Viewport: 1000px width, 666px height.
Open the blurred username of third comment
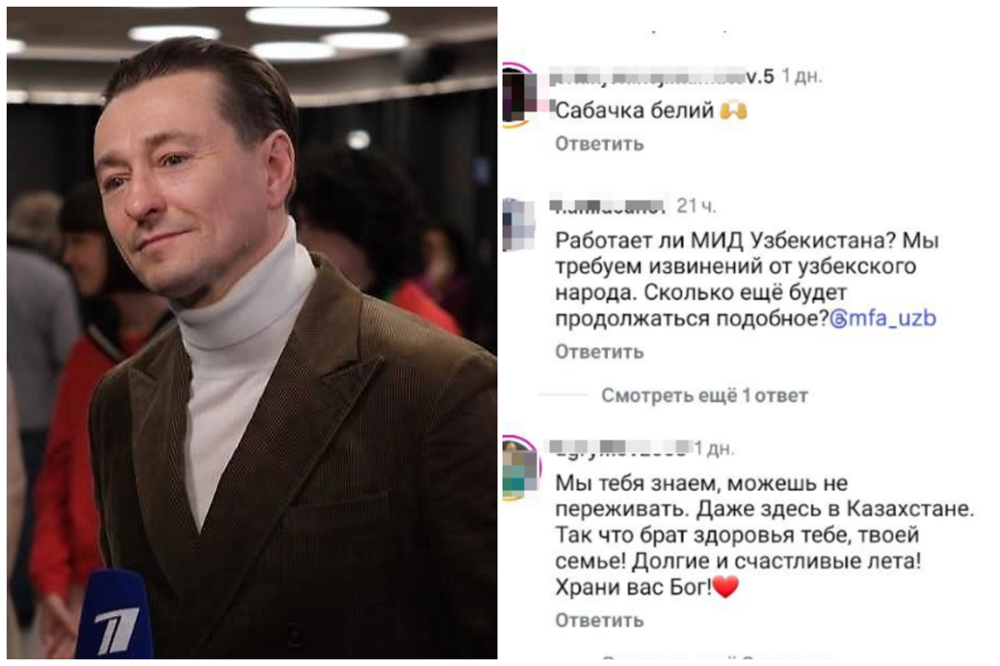point(621,448)
